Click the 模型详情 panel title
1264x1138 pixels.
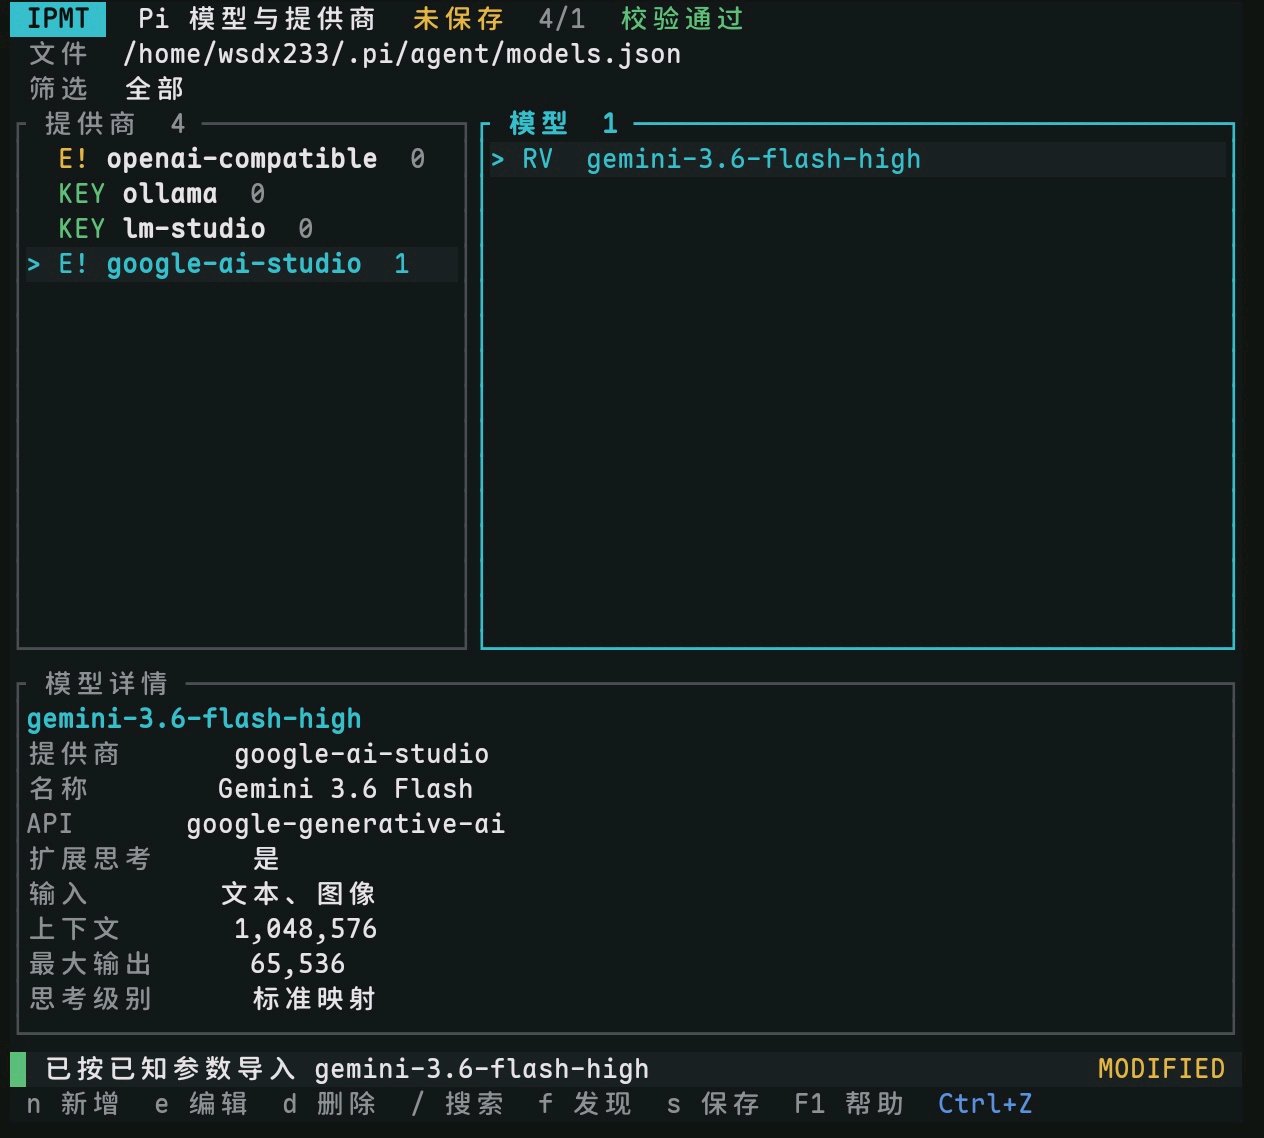tap(106, 684)
